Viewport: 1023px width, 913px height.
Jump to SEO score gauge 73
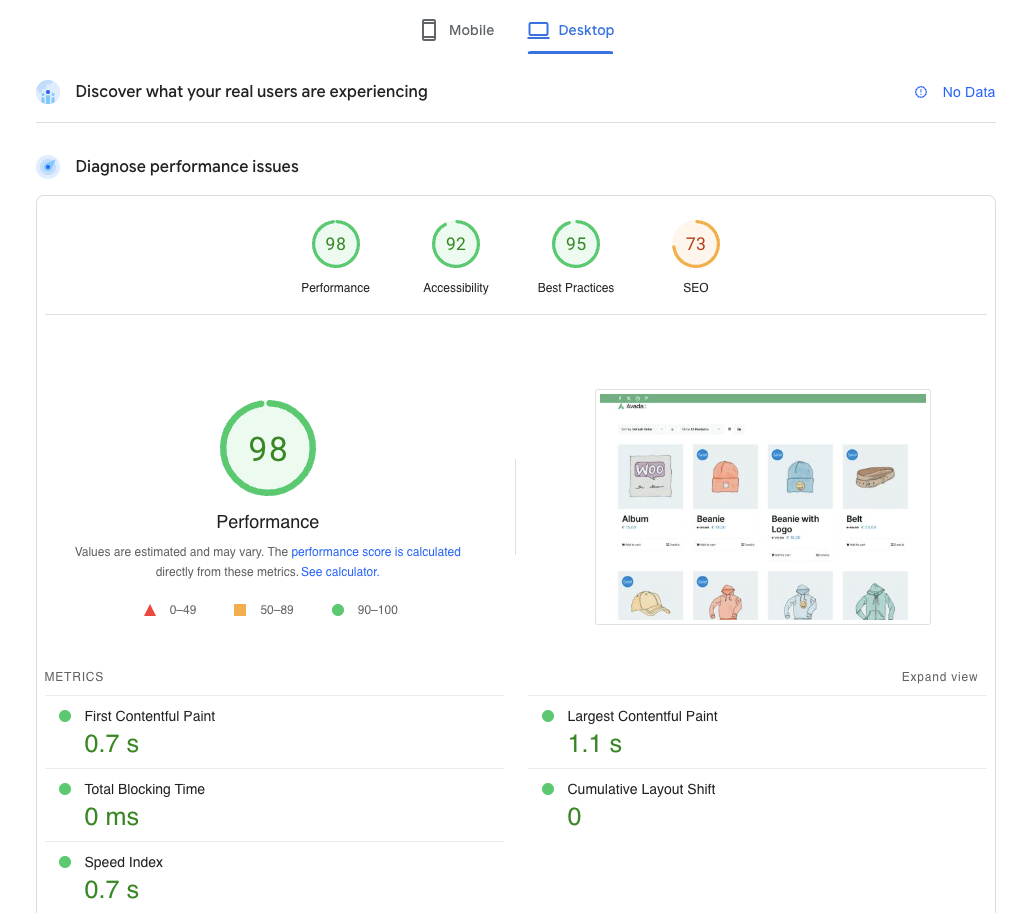(x=695, y=244)
